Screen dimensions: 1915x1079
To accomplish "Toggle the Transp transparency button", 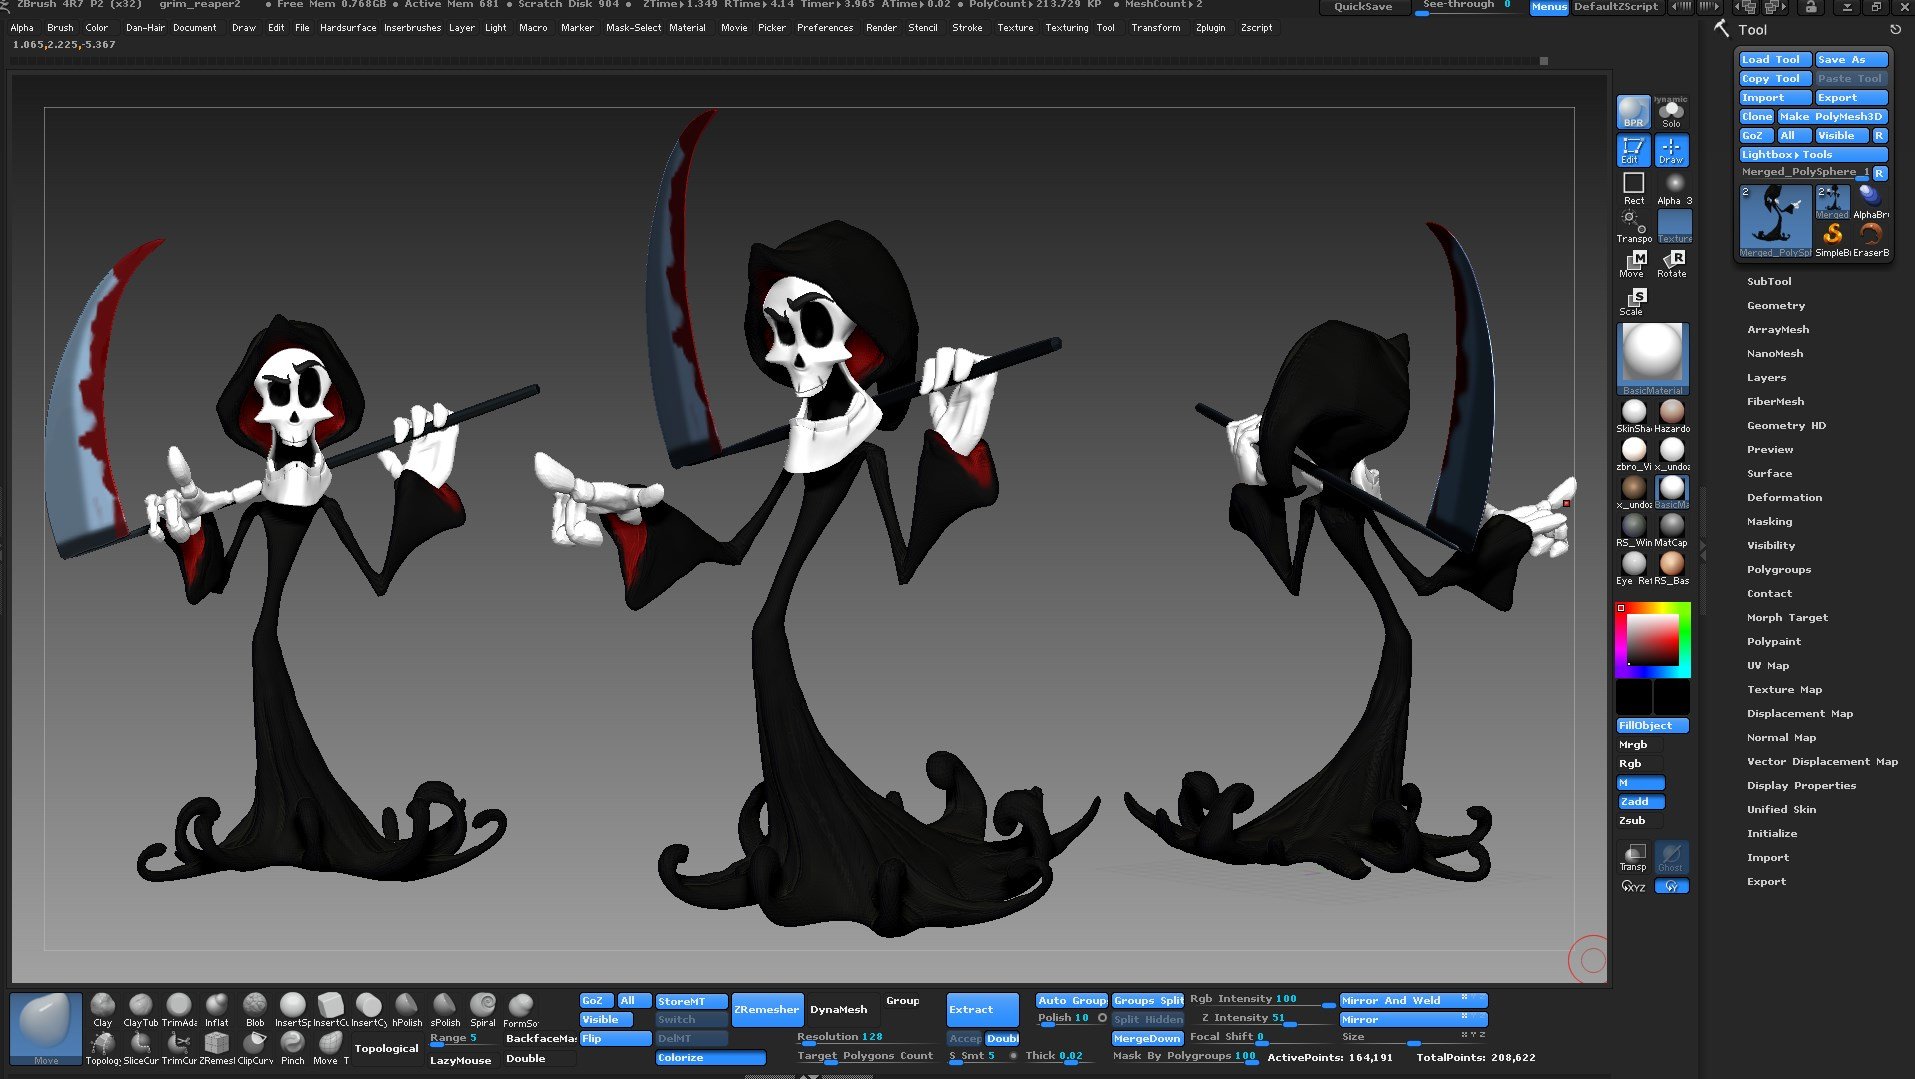I will (x=1634, y=857).
